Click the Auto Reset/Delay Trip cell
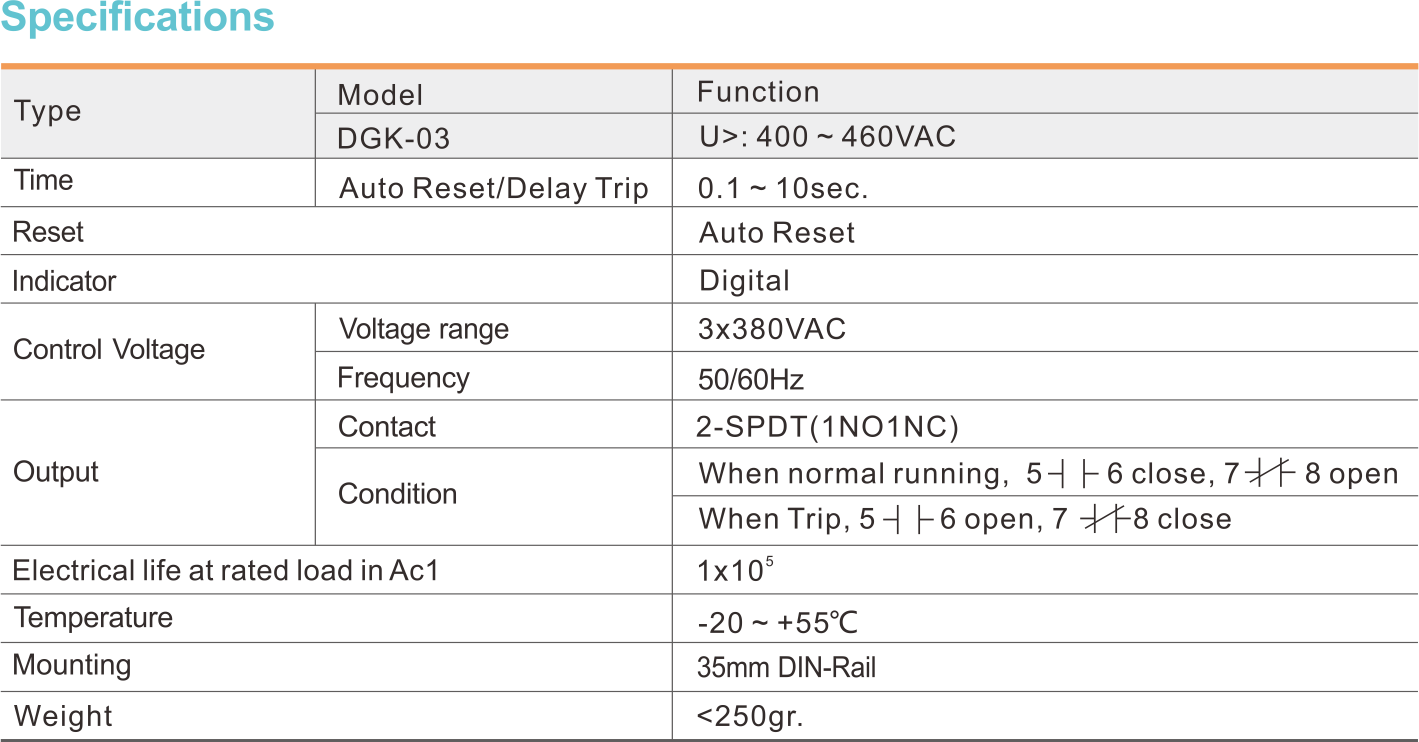1419x742 pixels. pyautogui.click(x=493, y=189)
